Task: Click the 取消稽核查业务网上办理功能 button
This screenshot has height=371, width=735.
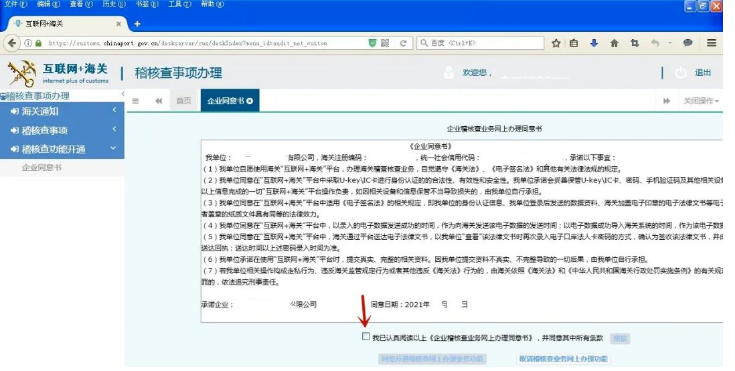Action: coord(563,359)
